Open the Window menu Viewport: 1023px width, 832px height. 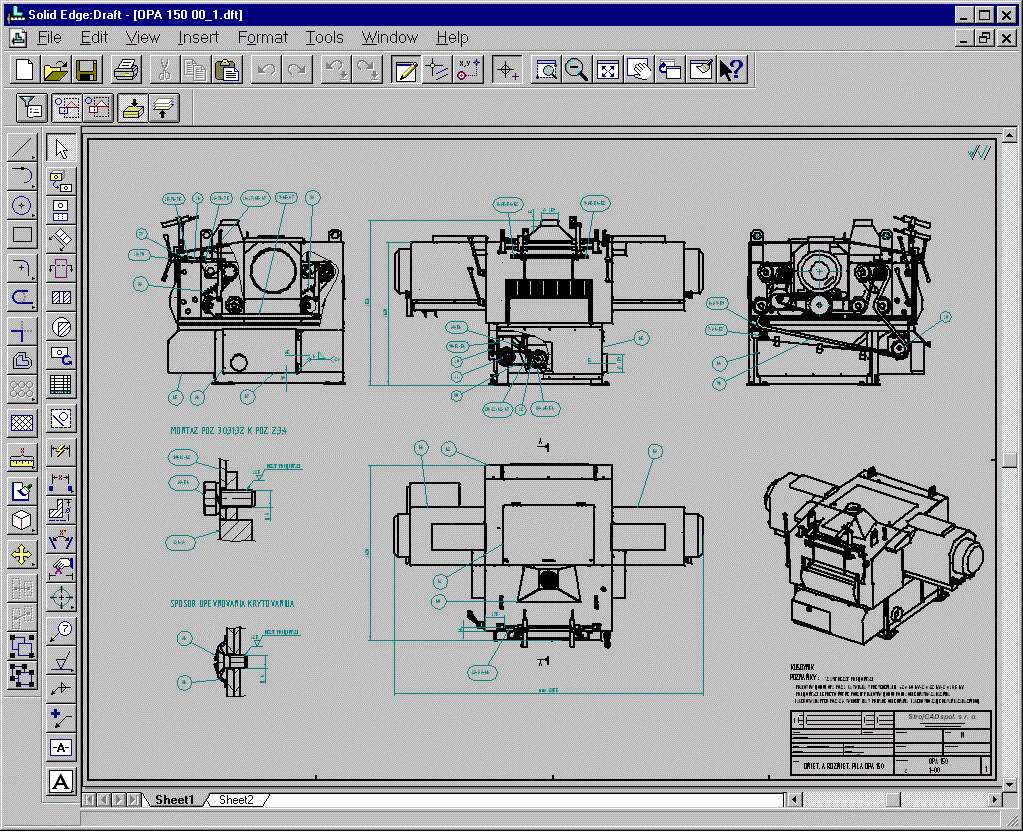coord(389,38)
